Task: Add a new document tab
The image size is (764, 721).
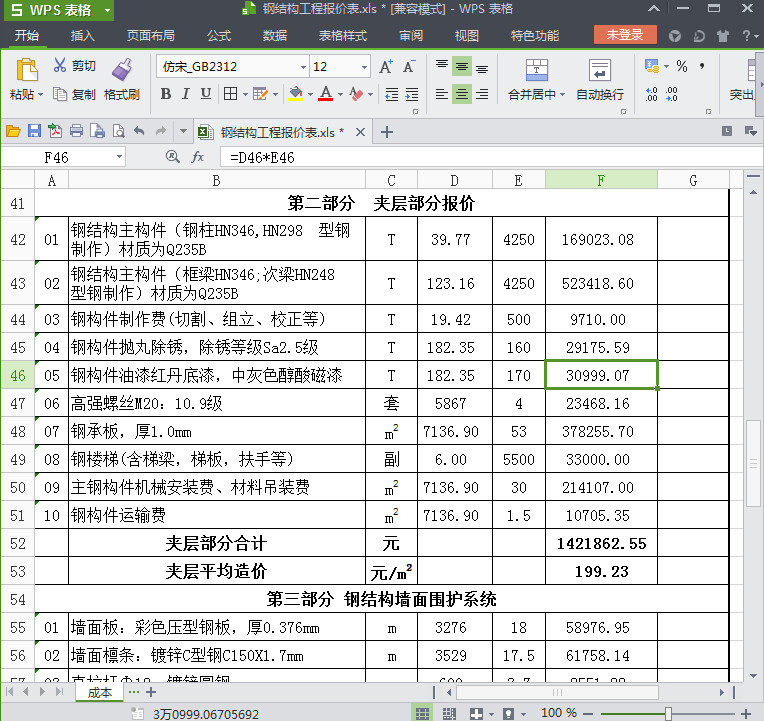Action: coord(387,132)
